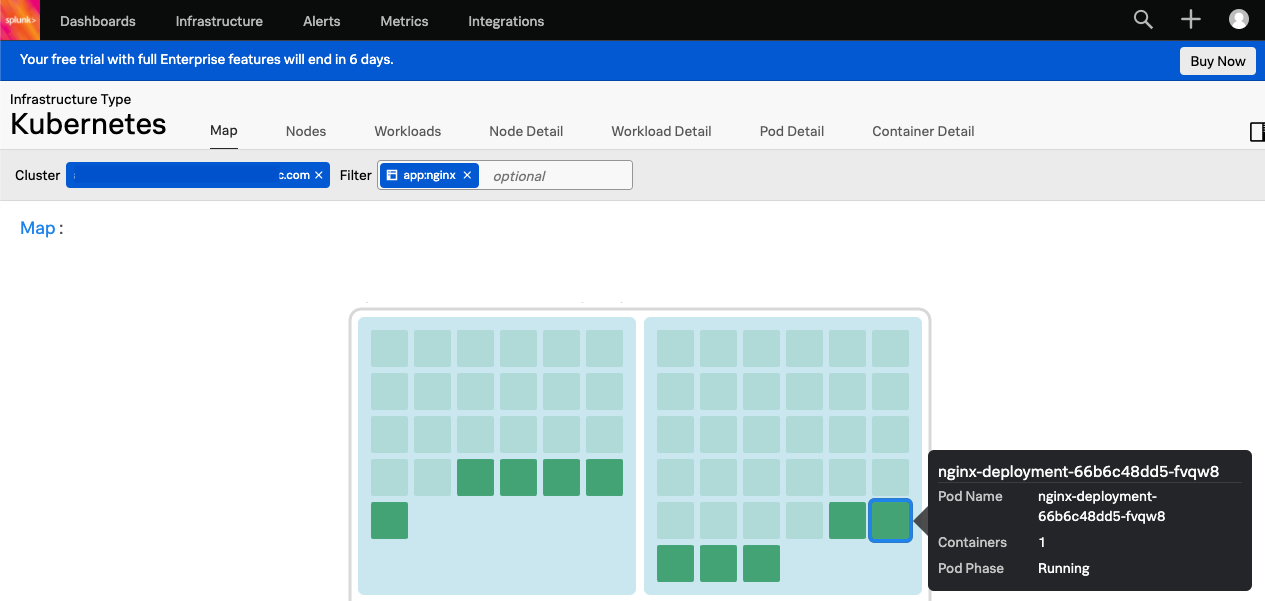Click the Pod Phase Running value
The image size is (1265, 601).
point(1064,568)
